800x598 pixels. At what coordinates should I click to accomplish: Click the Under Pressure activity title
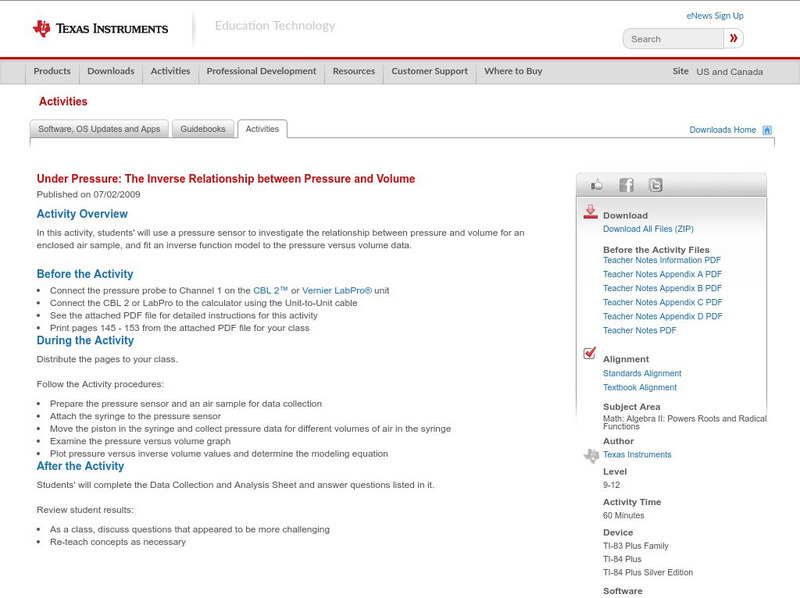coord(226,179)
